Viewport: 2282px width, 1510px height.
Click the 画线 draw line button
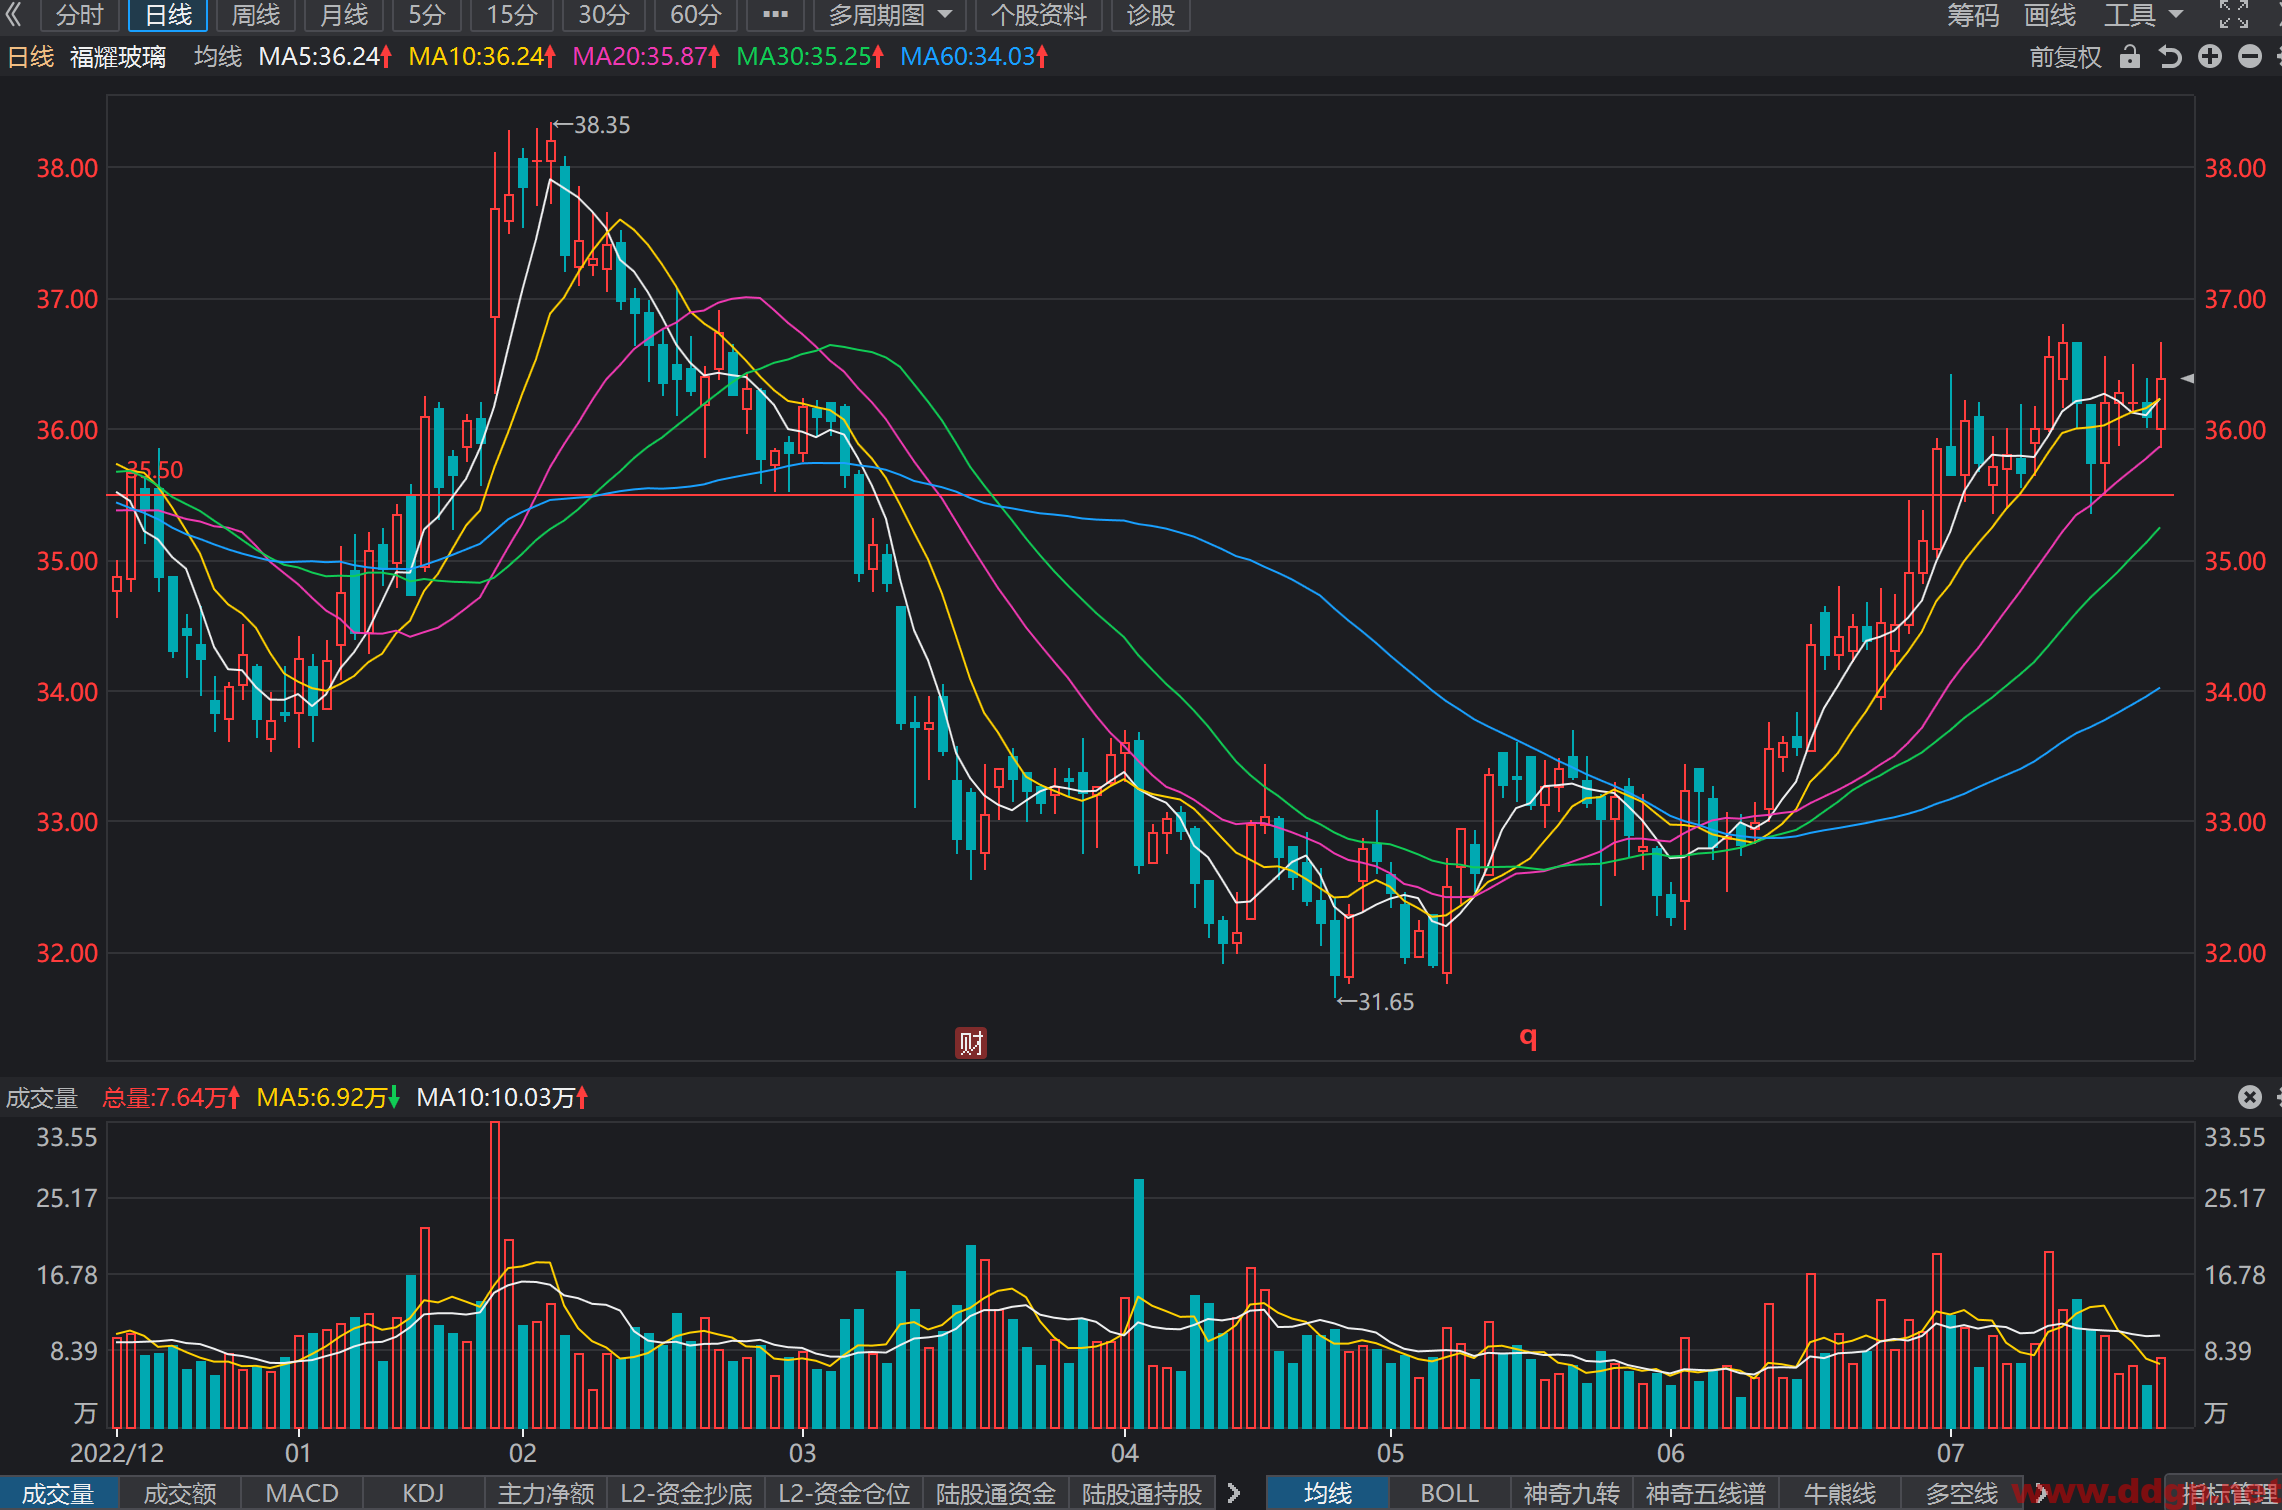click(2050, 15)
